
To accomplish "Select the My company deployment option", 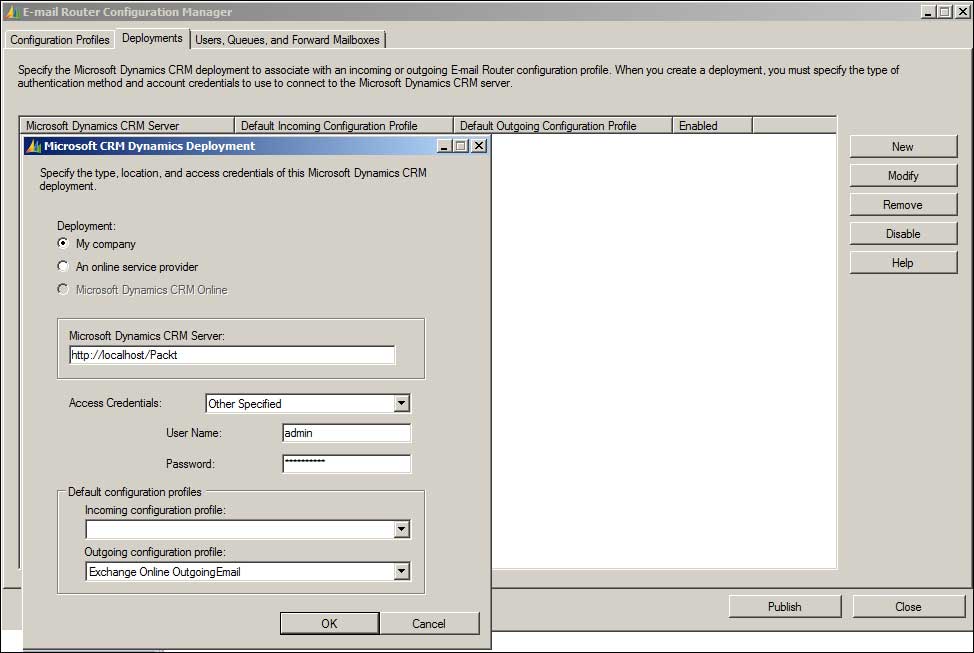I will (64, 243).
